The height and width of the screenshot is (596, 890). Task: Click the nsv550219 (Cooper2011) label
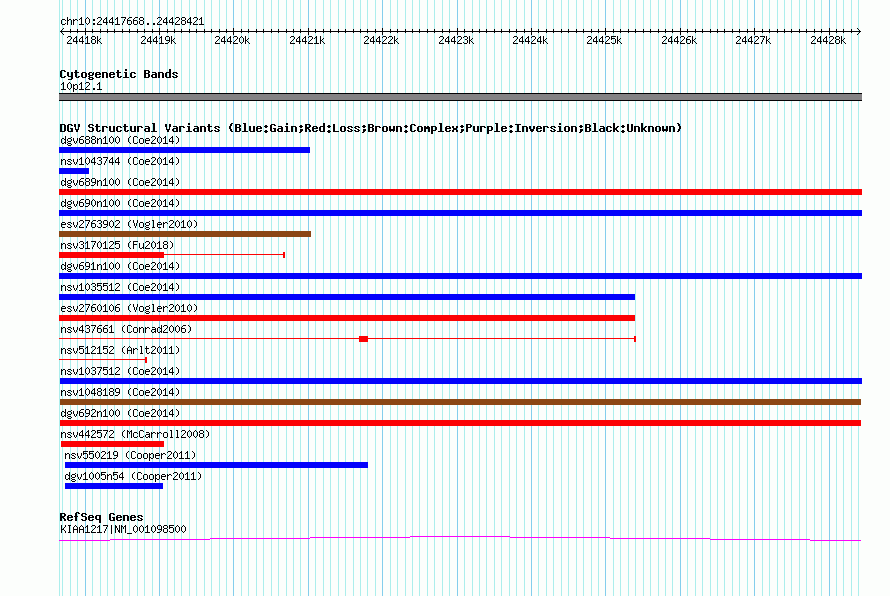[x=130, y=455]
